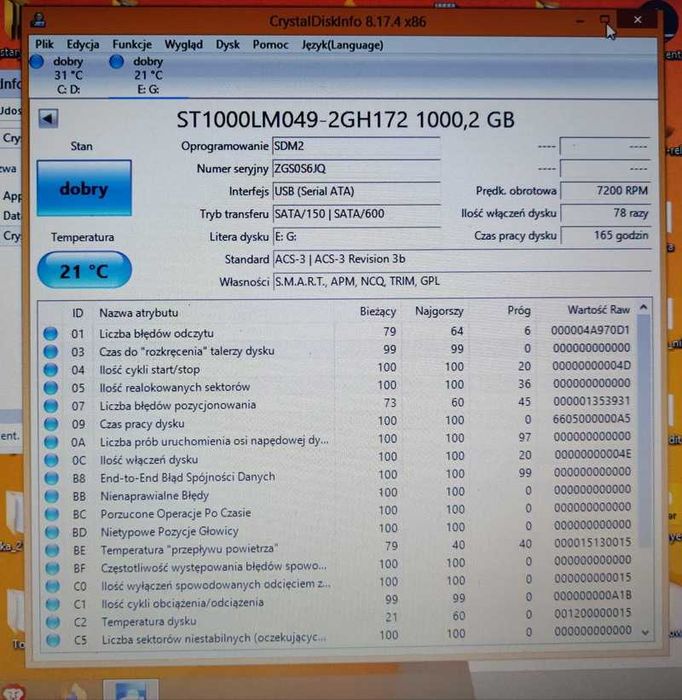Screen dimensions: 682x700
Task: Click status icon for attribute C5
Action: tap(53, 640)
